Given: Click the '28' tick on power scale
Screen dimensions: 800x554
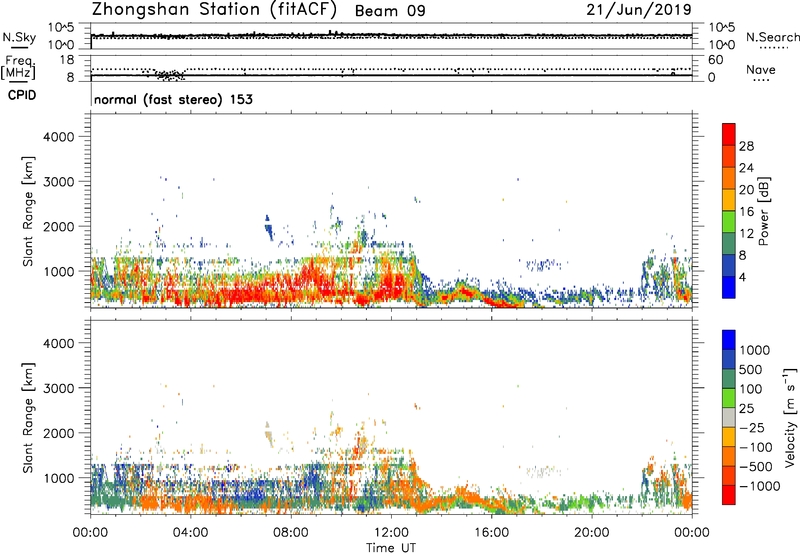Looking at the screenshot, I should [746, 146].
